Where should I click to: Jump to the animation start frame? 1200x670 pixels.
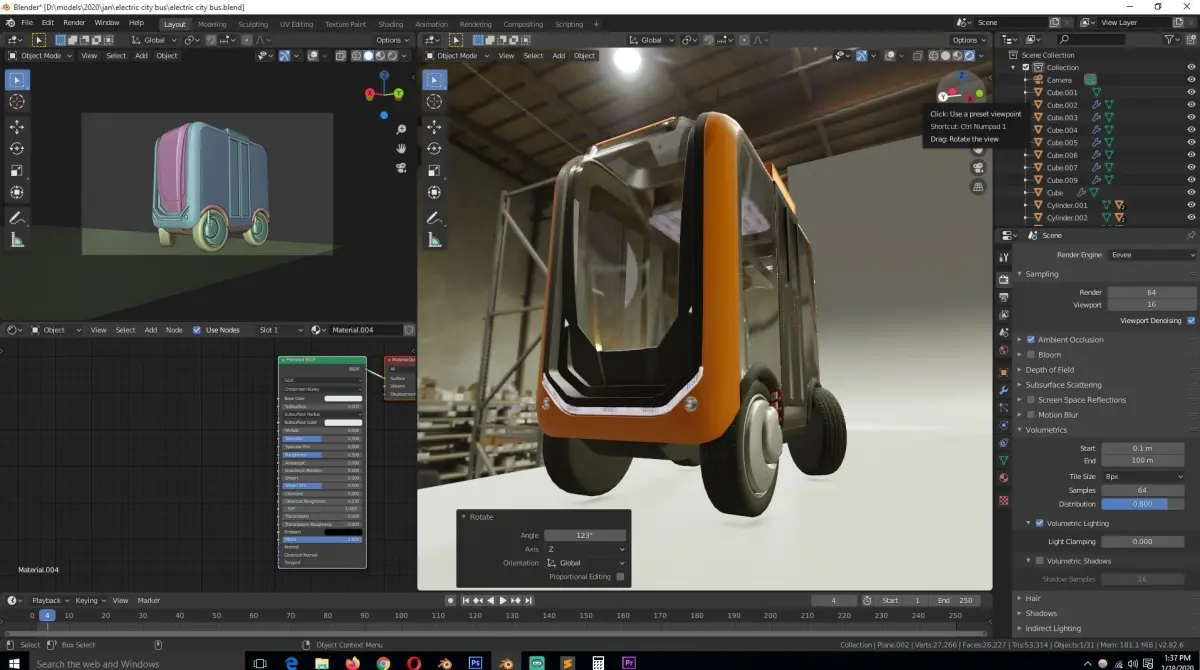click(x=465, y=600)
